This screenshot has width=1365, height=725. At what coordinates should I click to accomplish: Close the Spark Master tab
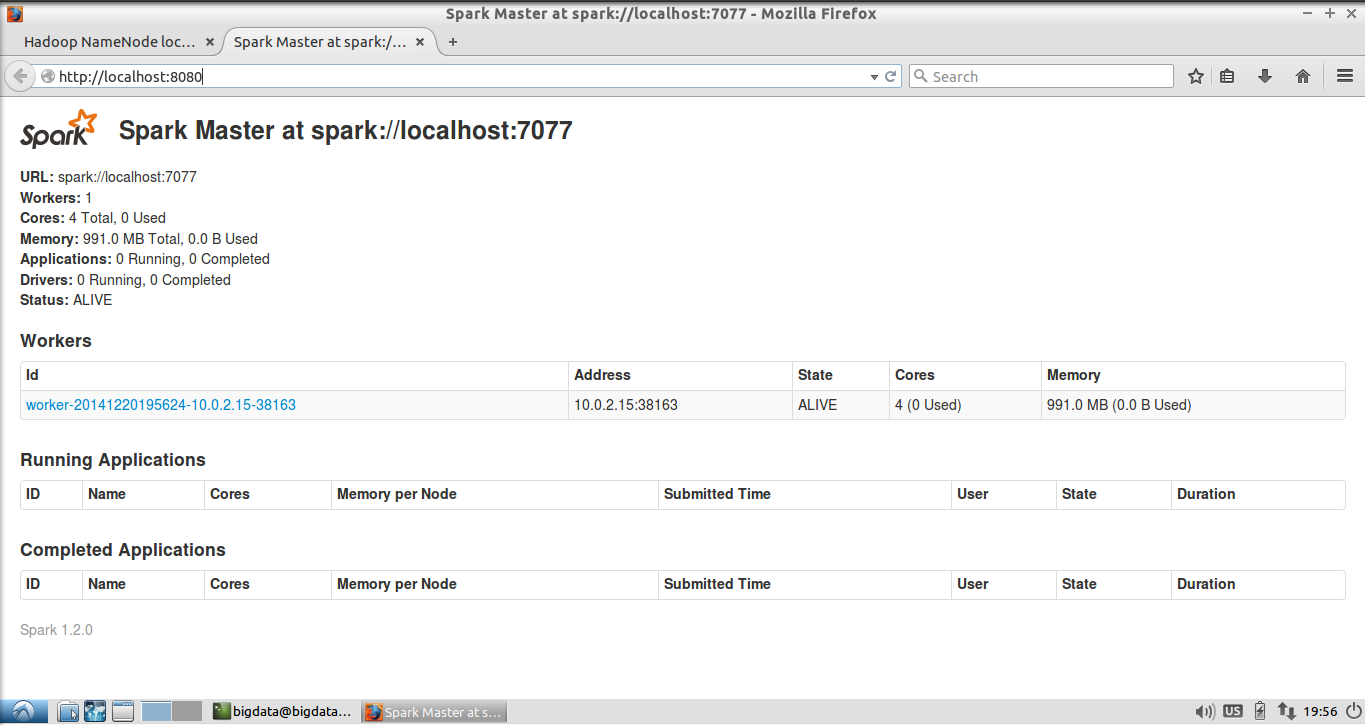420,42
